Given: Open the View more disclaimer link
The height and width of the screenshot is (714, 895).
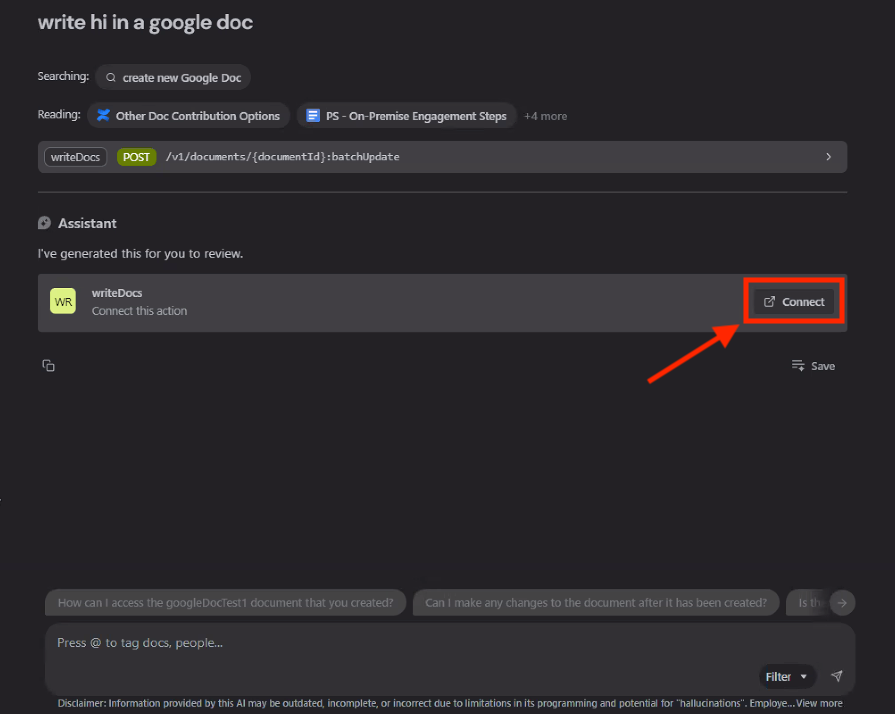Looking at the screenshot, I should (x=819, y=703).
